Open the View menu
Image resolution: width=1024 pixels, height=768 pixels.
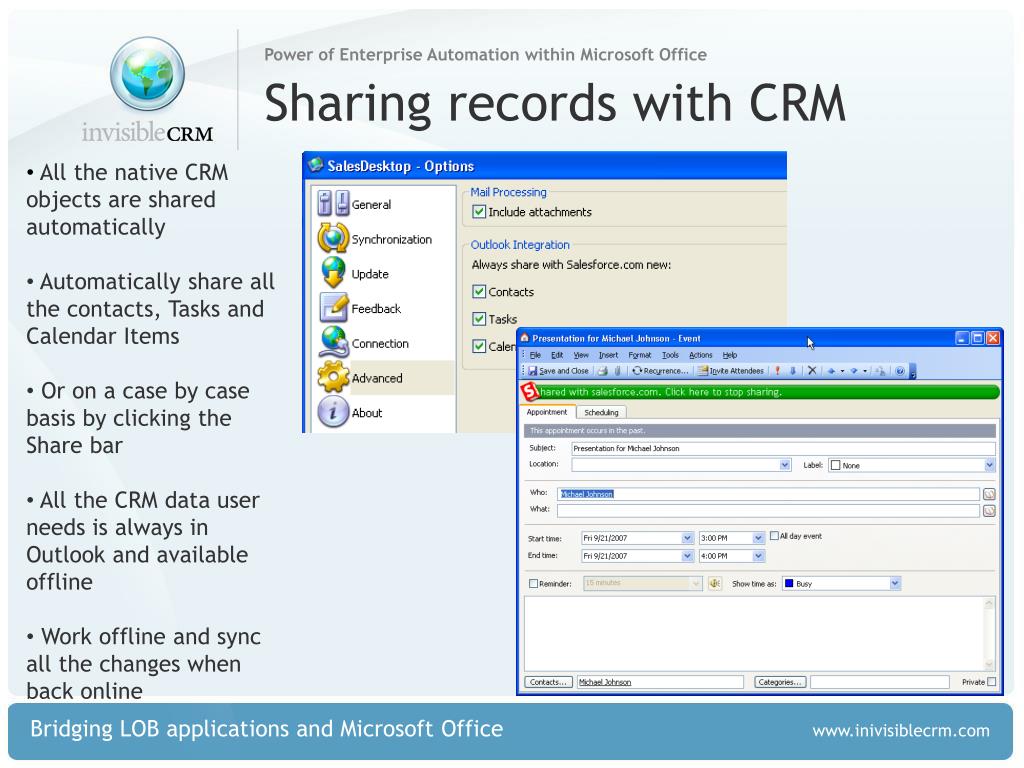pyautogui.click(x=581, y=355)
